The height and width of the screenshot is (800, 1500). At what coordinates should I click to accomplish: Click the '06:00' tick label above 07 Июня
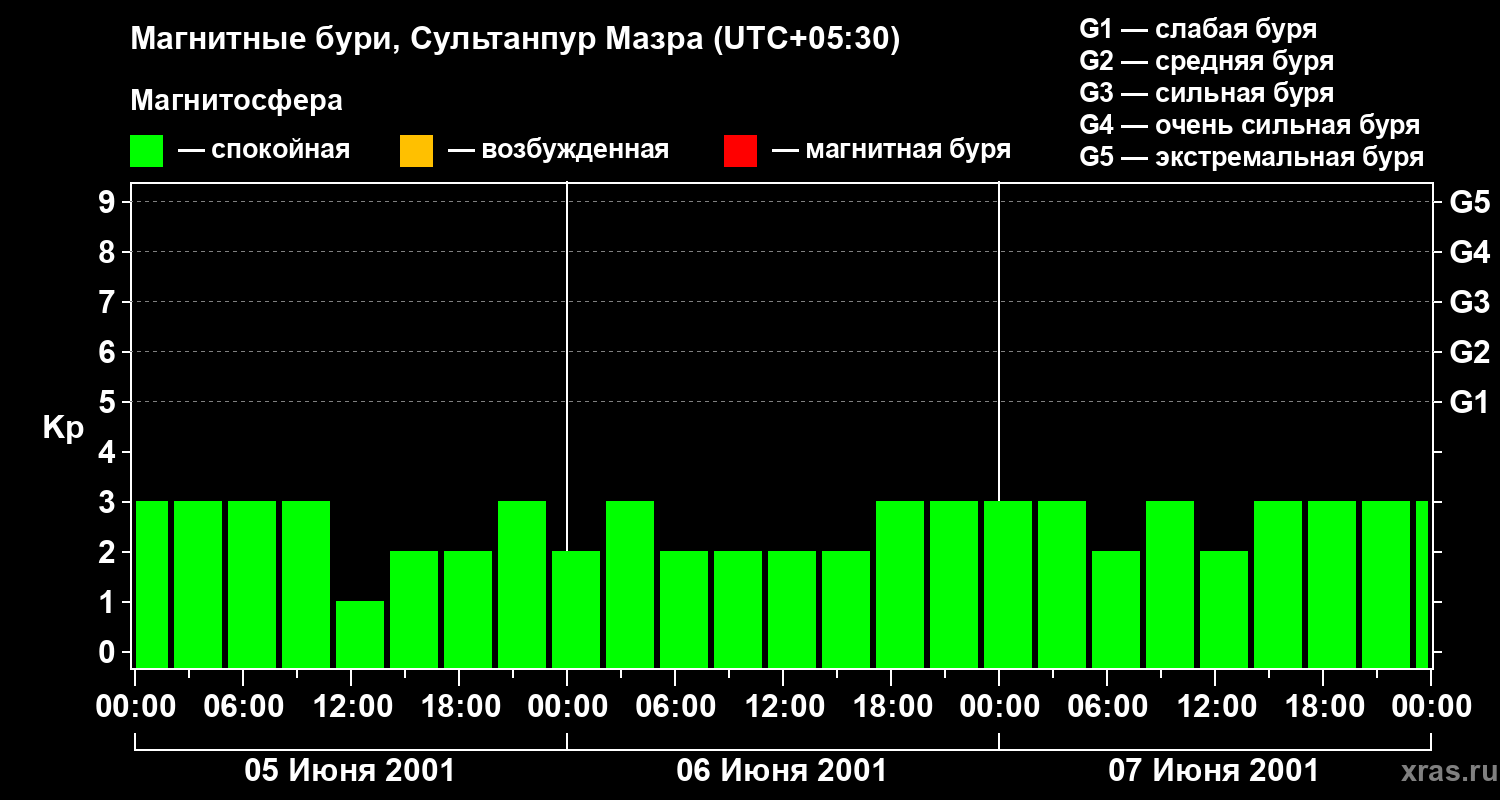(1107, 706)
